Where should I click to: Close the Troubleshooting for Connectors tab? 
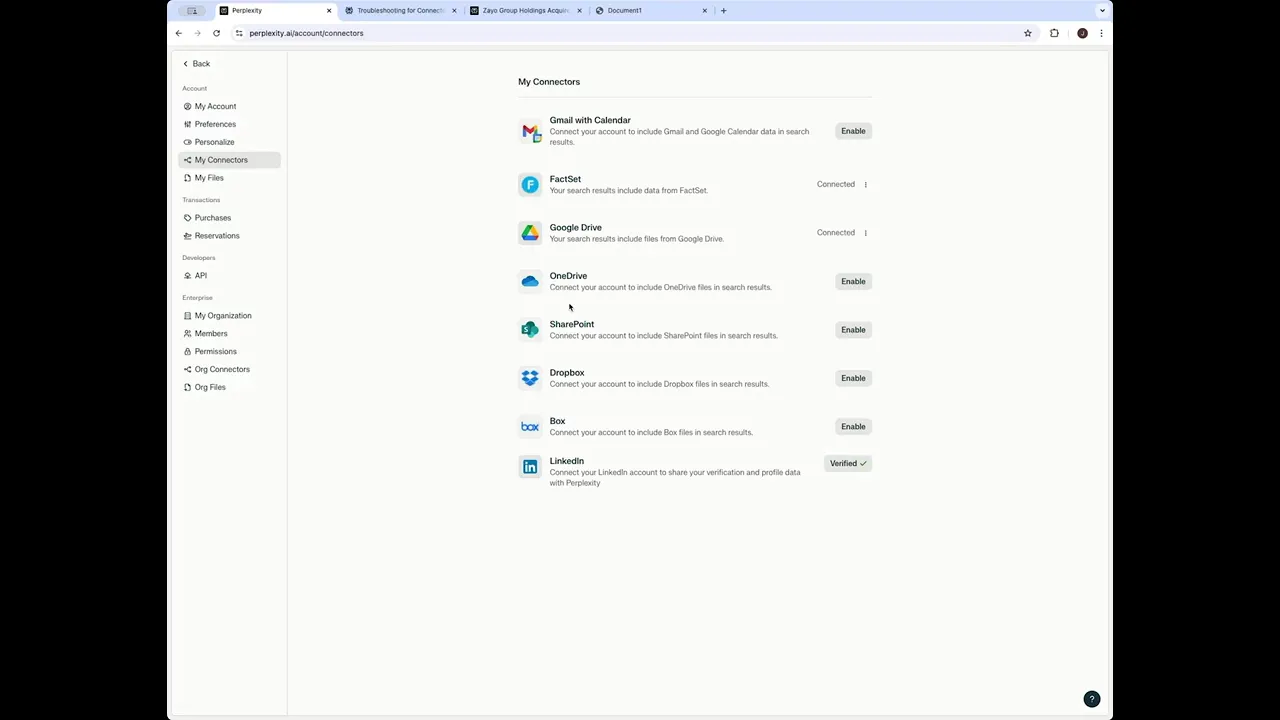(x=454, y=10)
